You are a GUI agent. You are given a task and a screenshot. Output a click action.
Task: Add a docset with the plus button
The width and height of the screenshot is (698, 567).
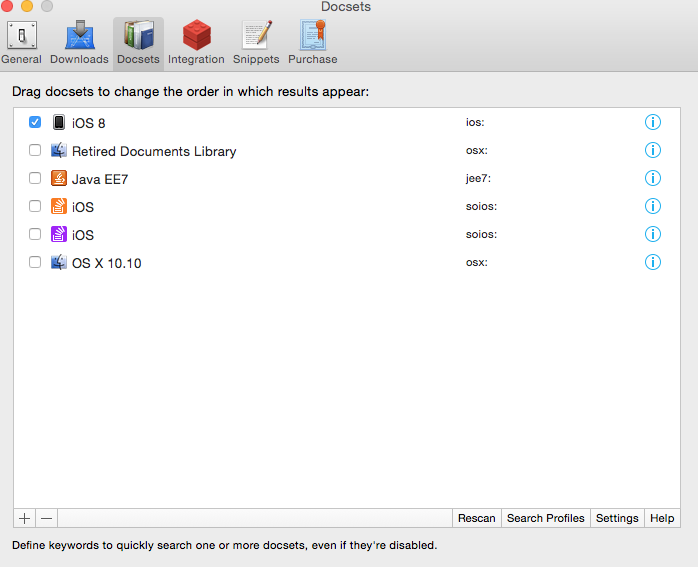(24, 518)
